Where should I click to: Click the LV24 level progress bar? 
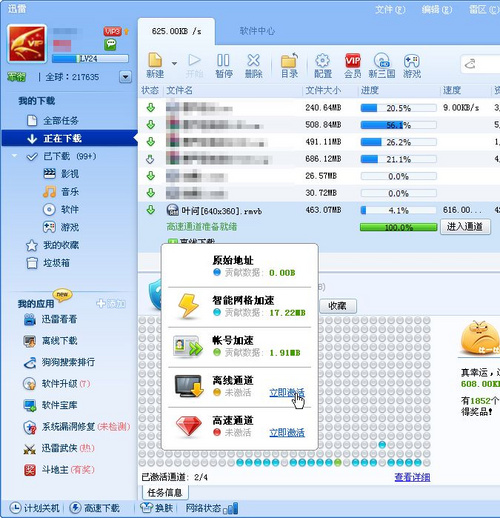(90, 59)
